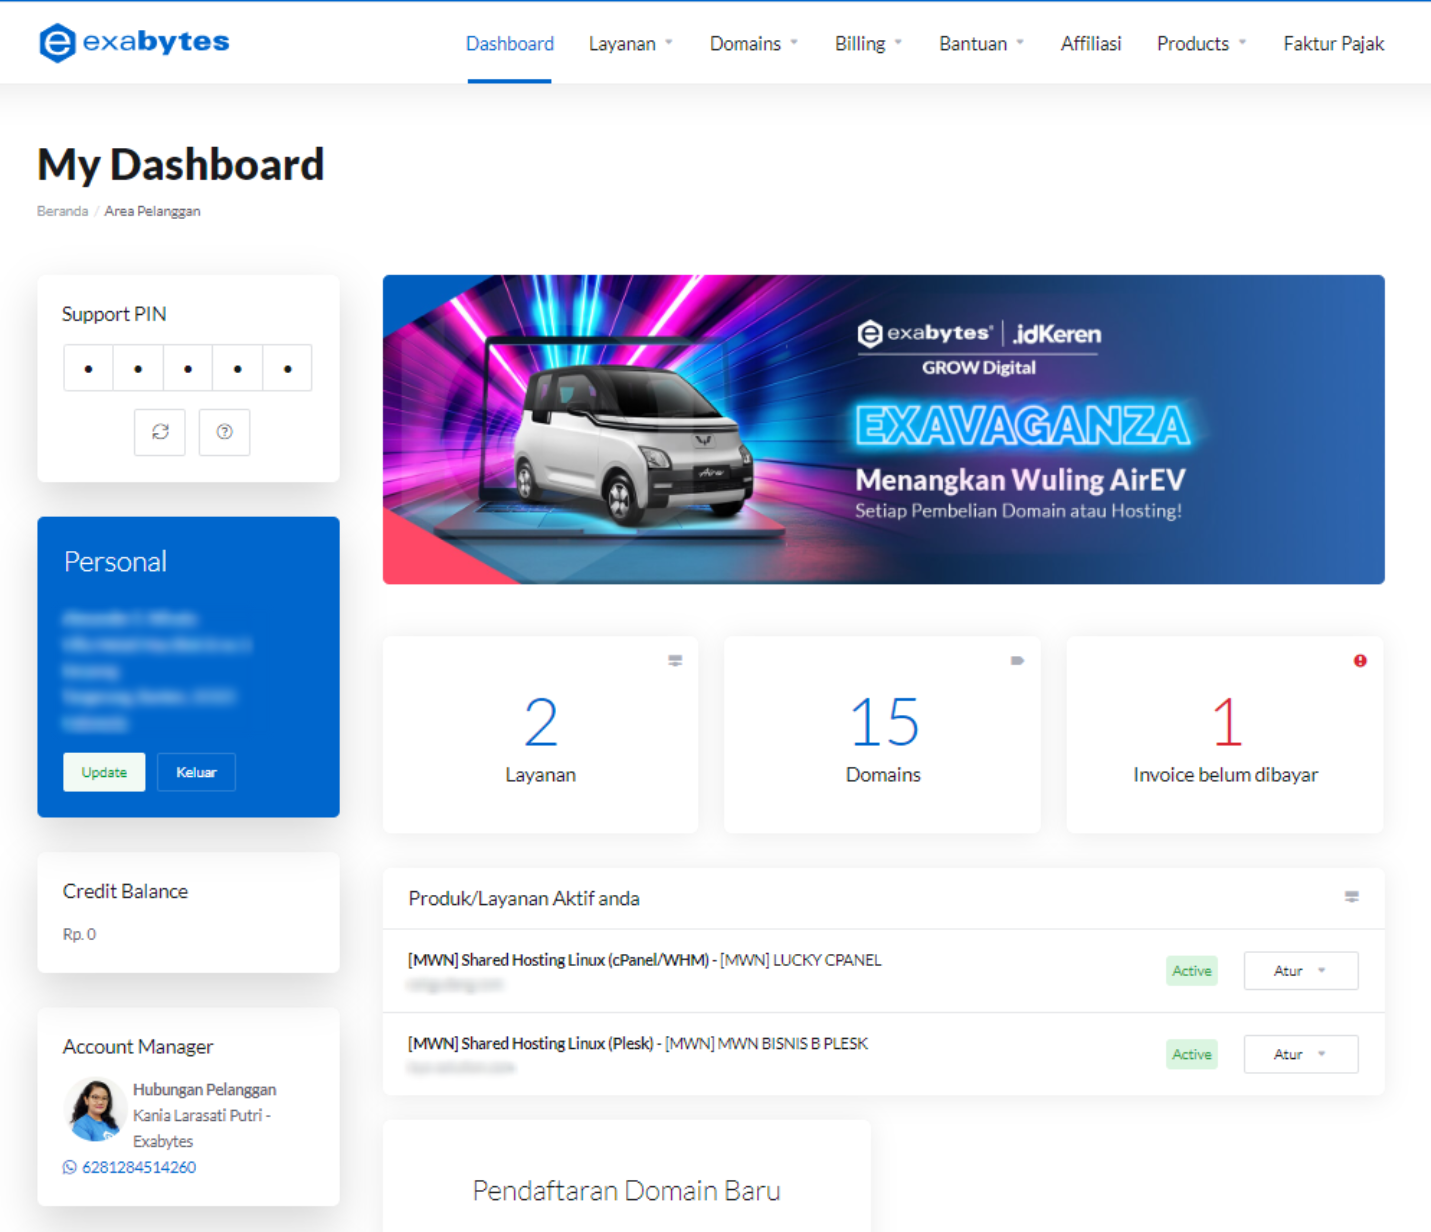This screenshot has width=1431, height=1232.
Task: Open the Affiliasi menu item
Action: pos(1091,44)
